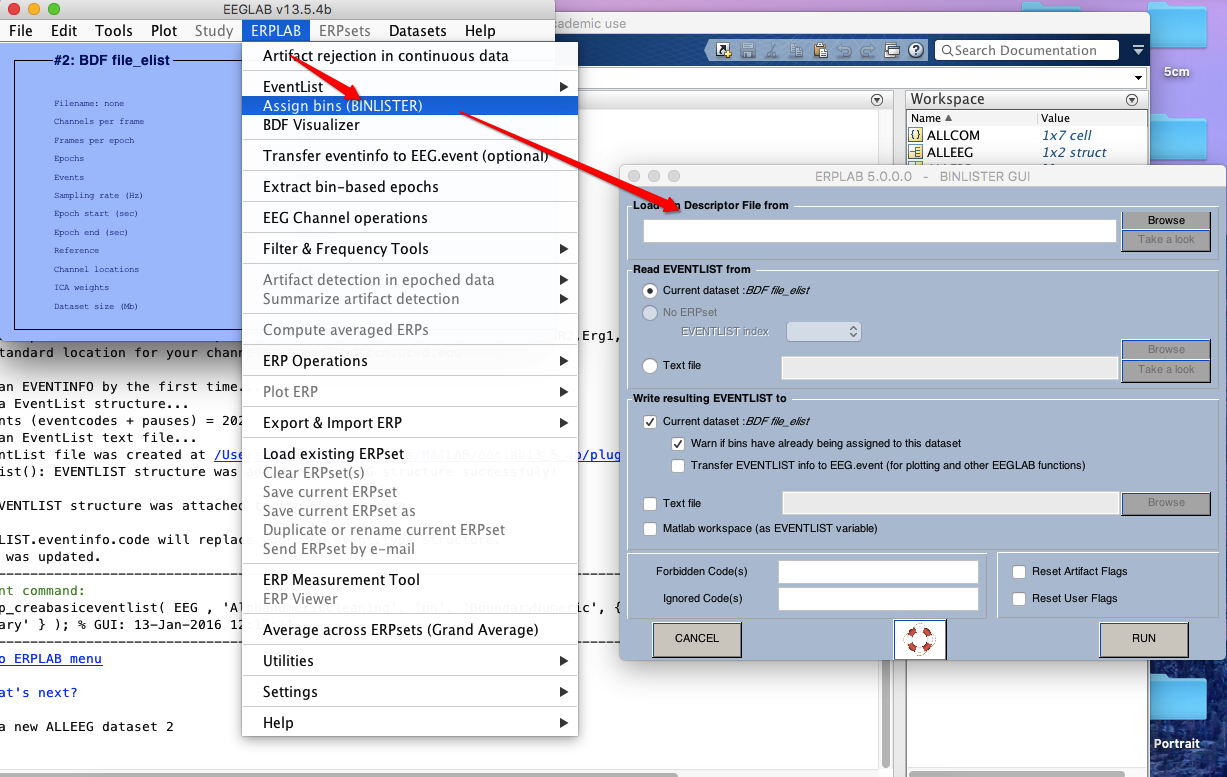This screenshot has height=777, width=1227.
Task: Browse for Bin Descriptor File
Action: coord(1166,220)
